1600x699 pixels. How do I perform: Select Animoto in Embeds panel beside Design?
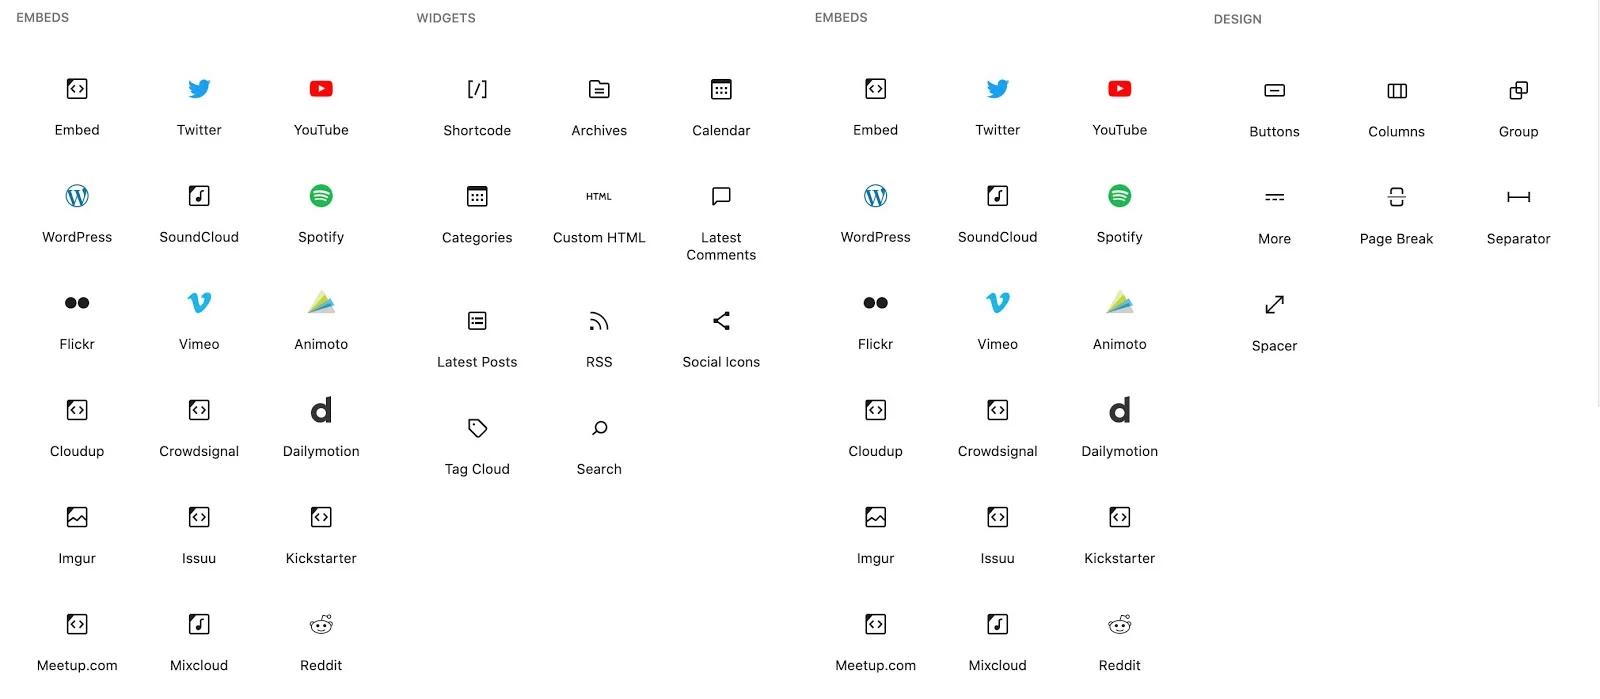pos(1119,320)
